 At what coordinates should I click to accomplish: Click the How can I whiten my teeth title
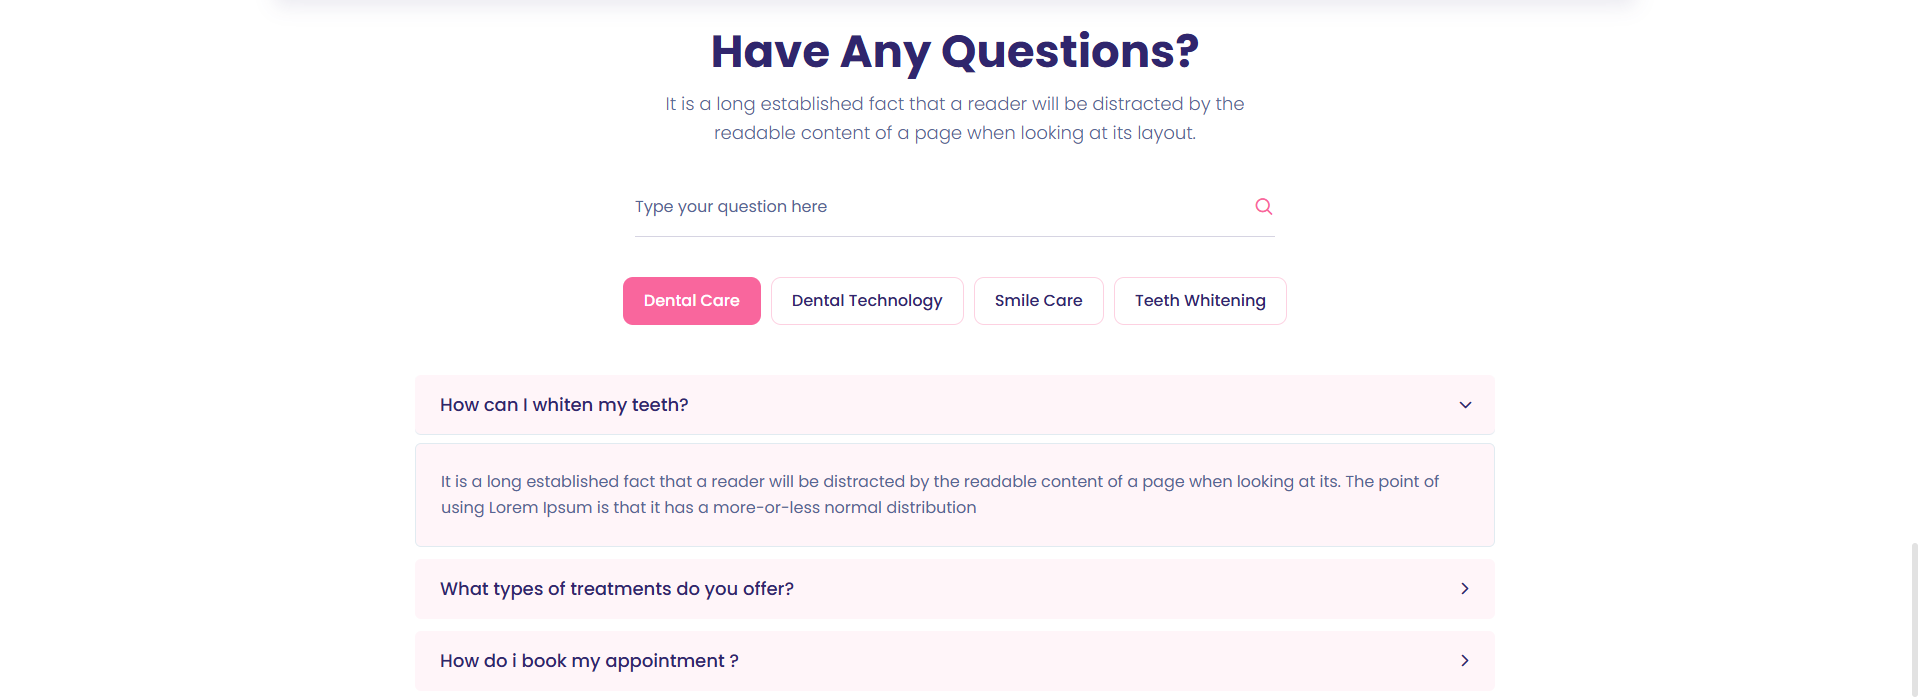point(564,405)
